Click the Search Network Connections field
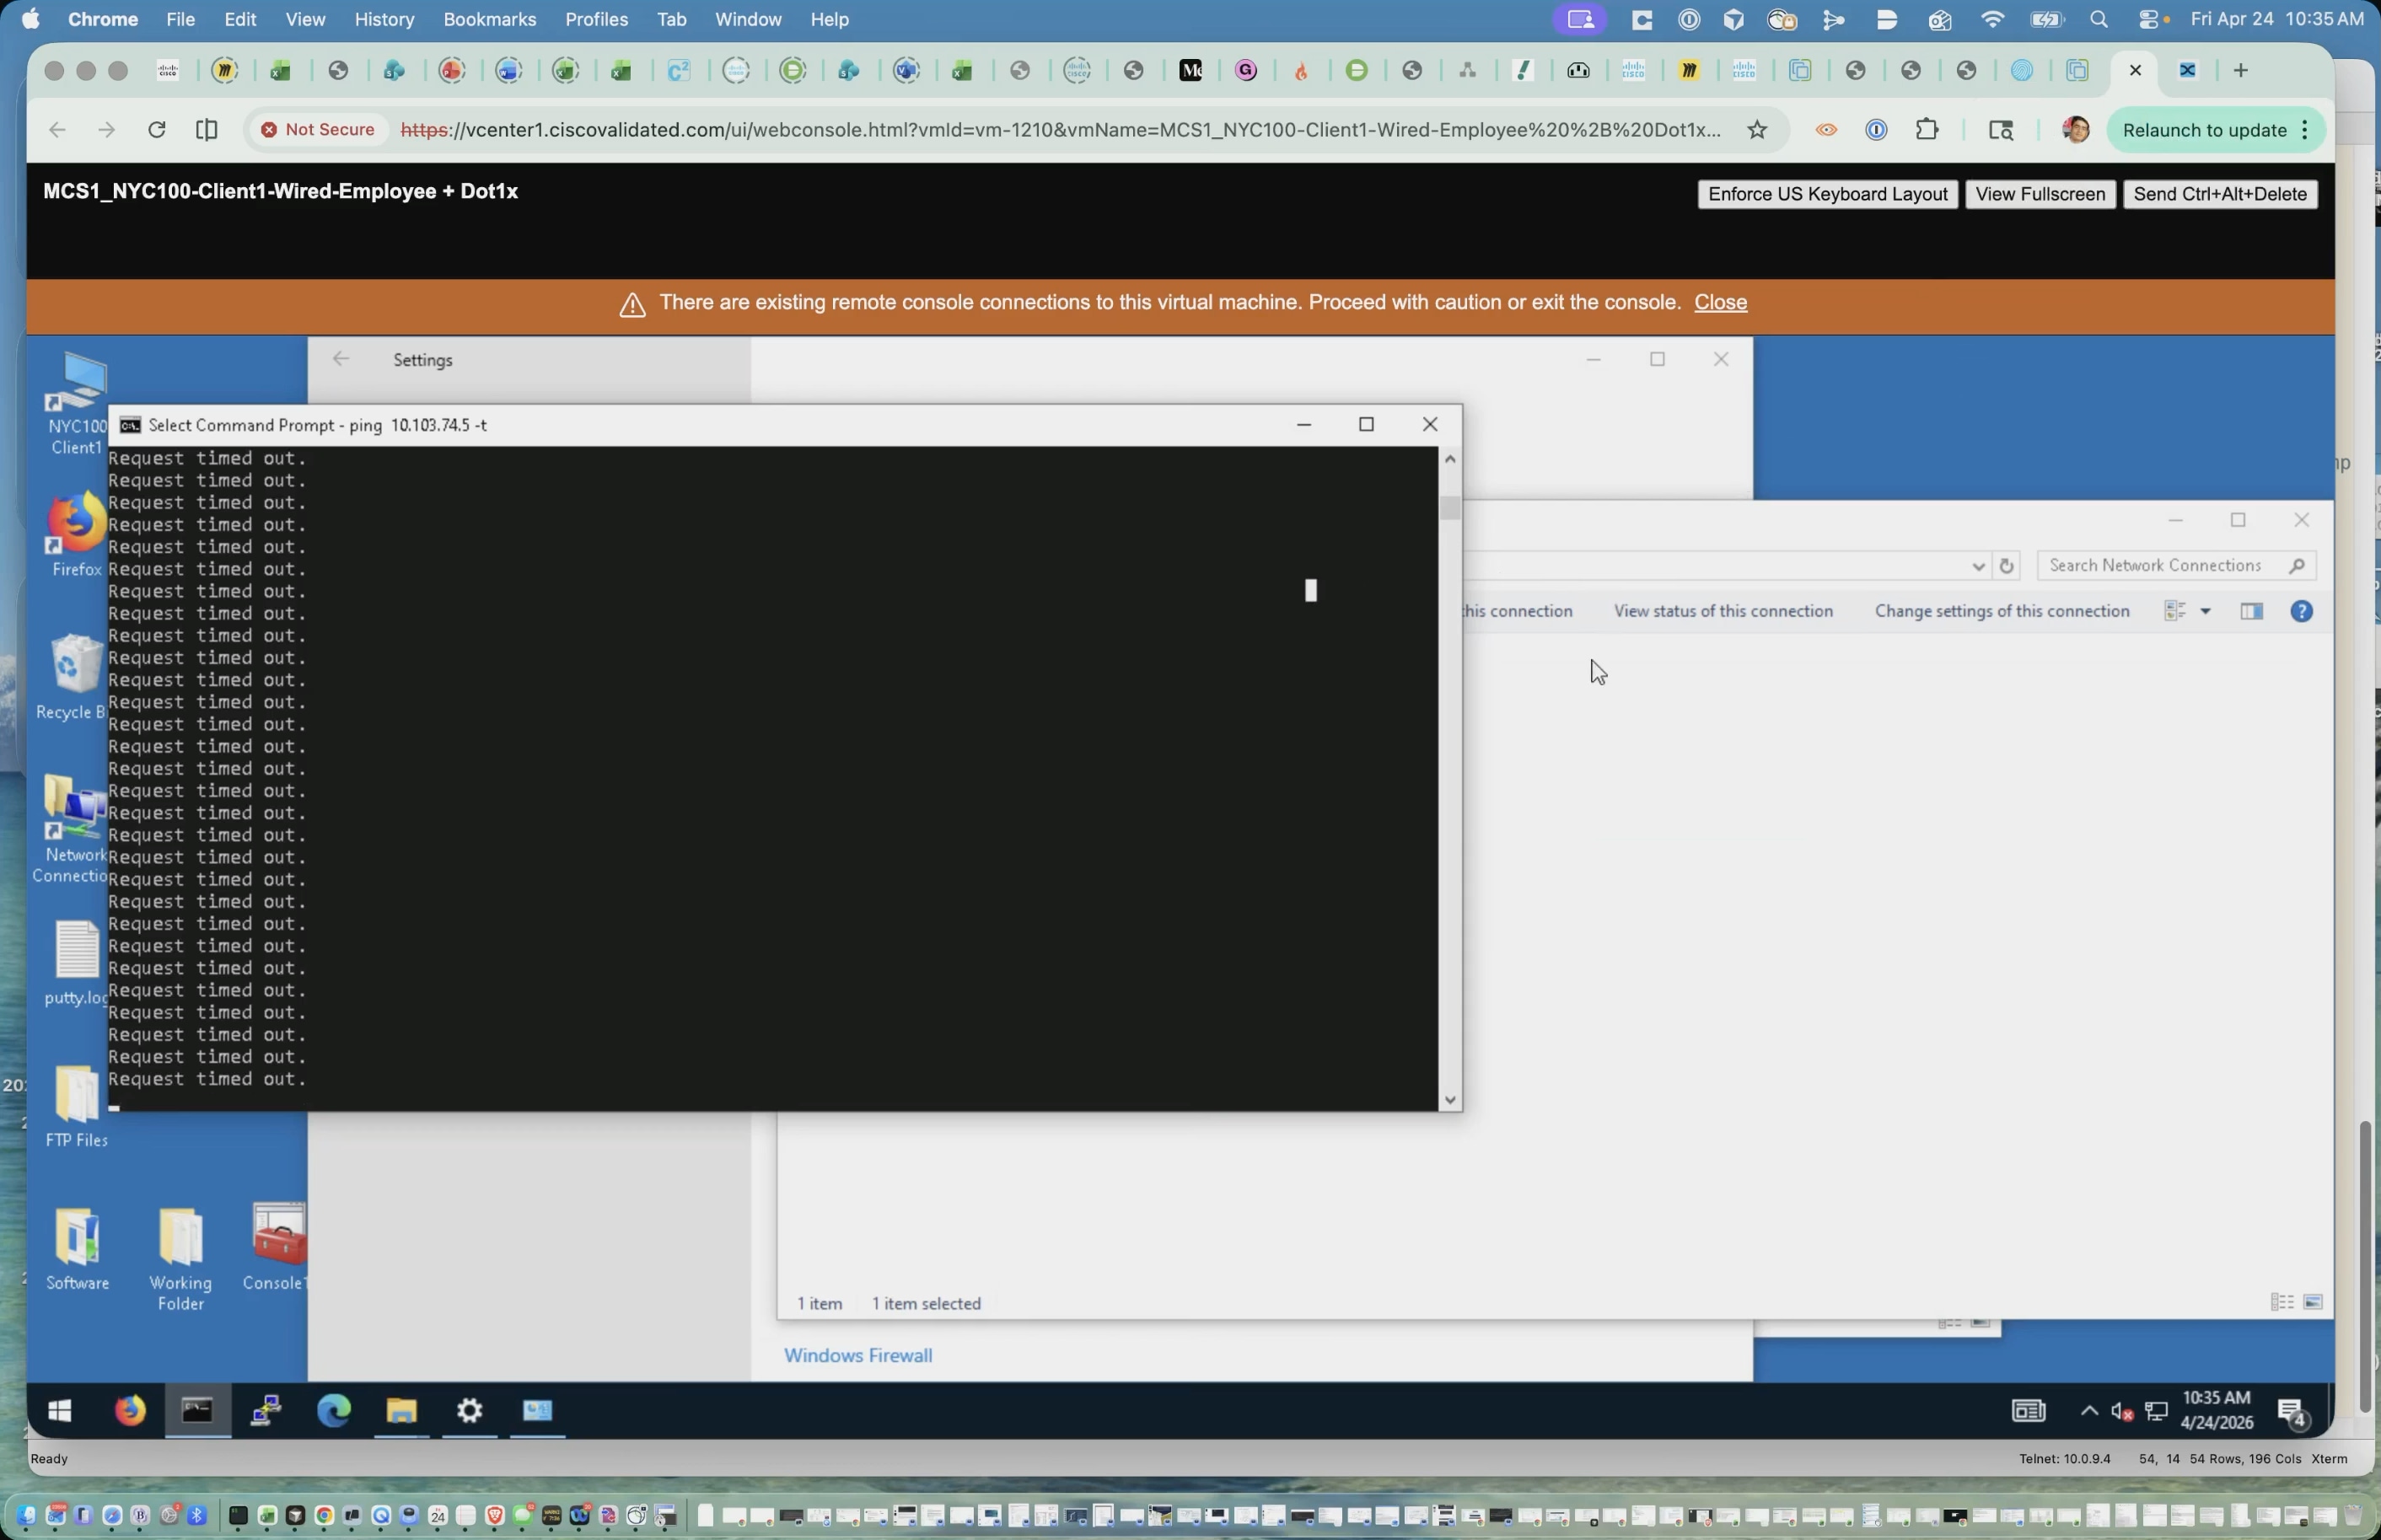The width and height of the screenshot is (2381, 1540). tap(2176, 566)
